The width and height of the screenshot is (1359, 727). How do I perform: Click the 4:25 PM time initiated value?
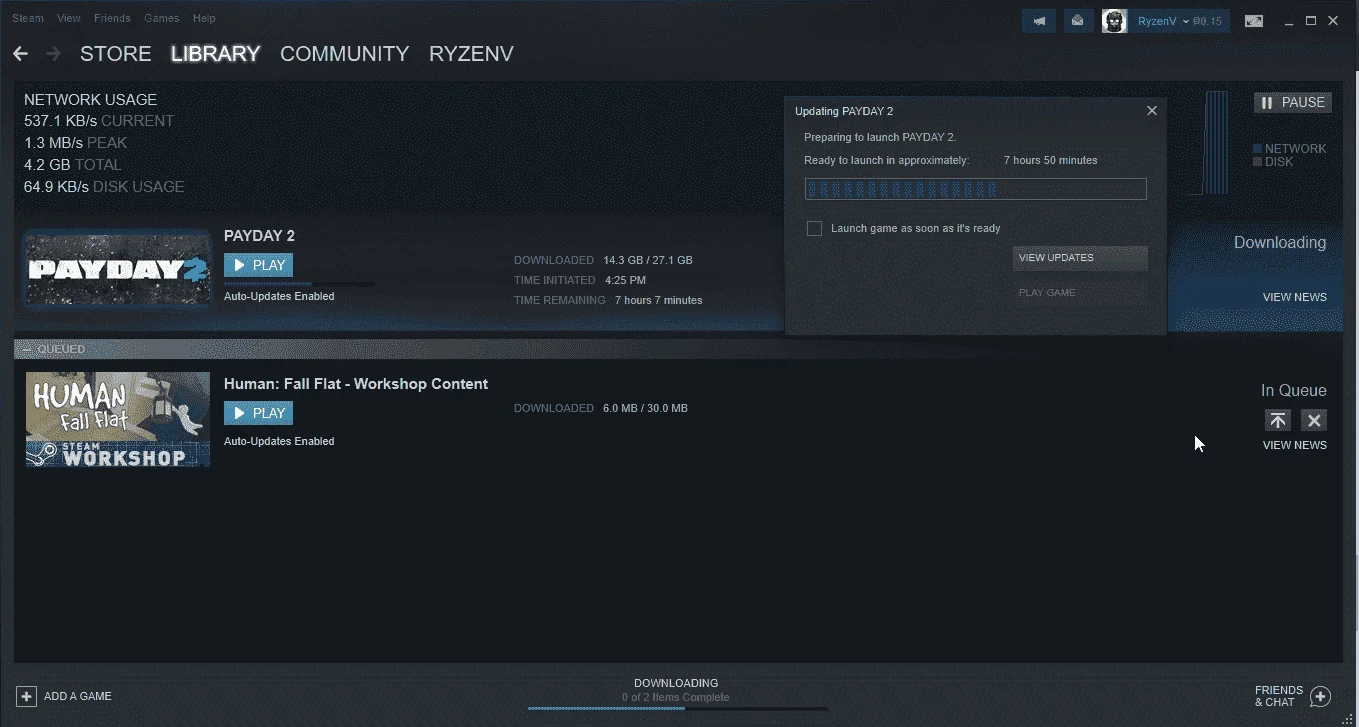tap(625, 280)
